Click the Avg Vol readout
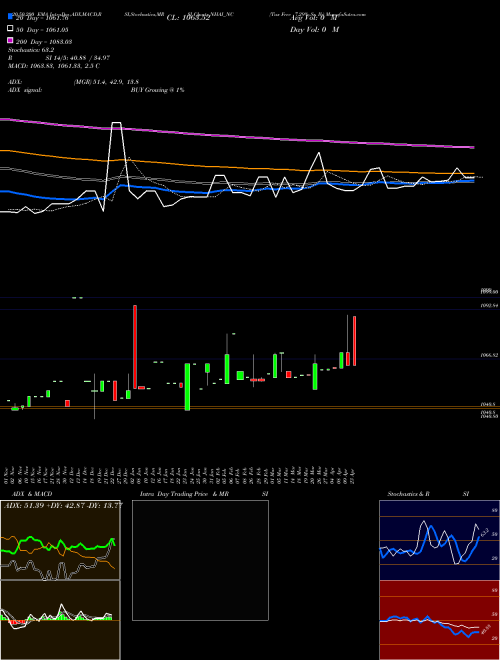This screenshot has width=500, height=660. click(314, 18)
